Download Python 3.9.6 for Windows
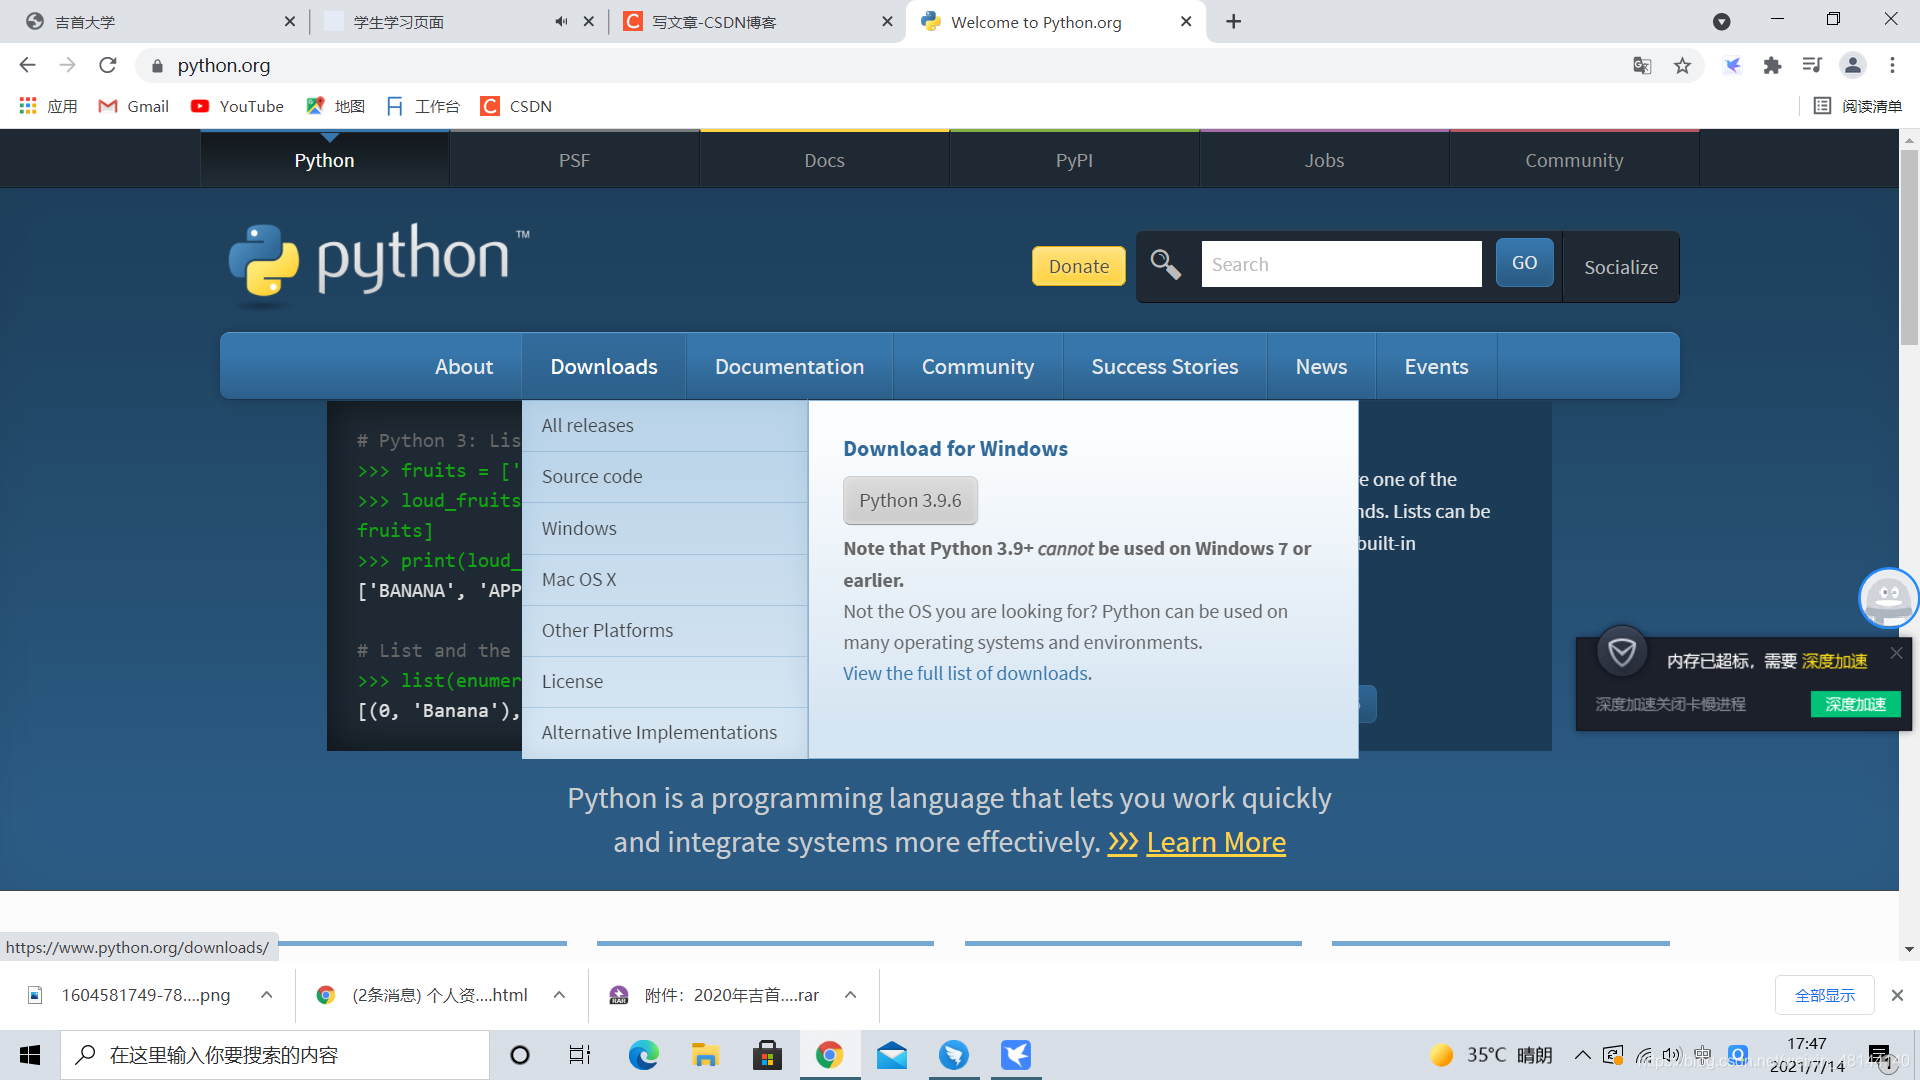 [910, 500]
